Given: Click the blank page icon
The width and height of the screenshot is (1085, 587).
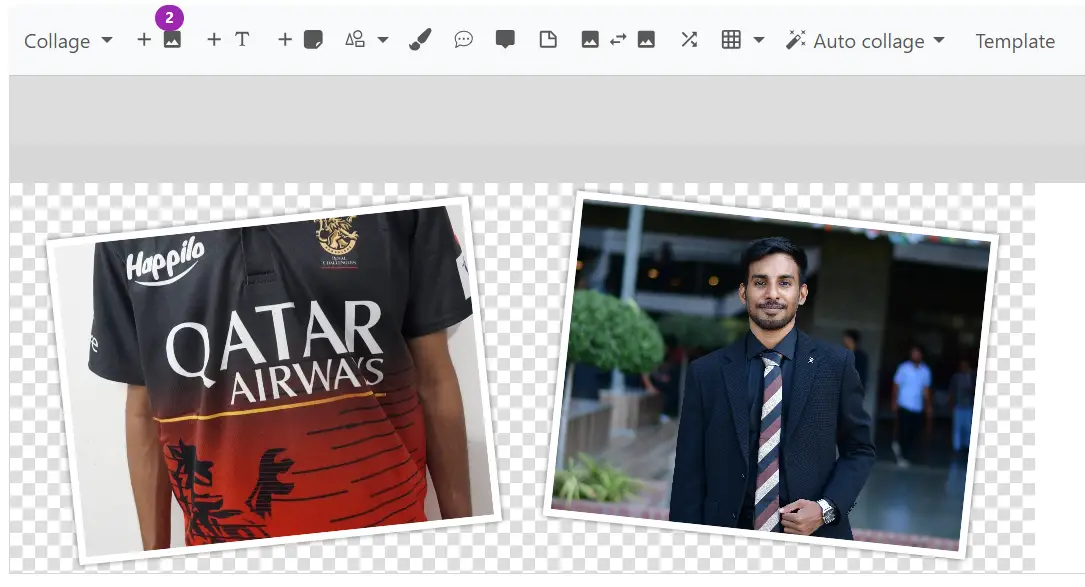Looking at the screenshot, I should tap(548, 39).
